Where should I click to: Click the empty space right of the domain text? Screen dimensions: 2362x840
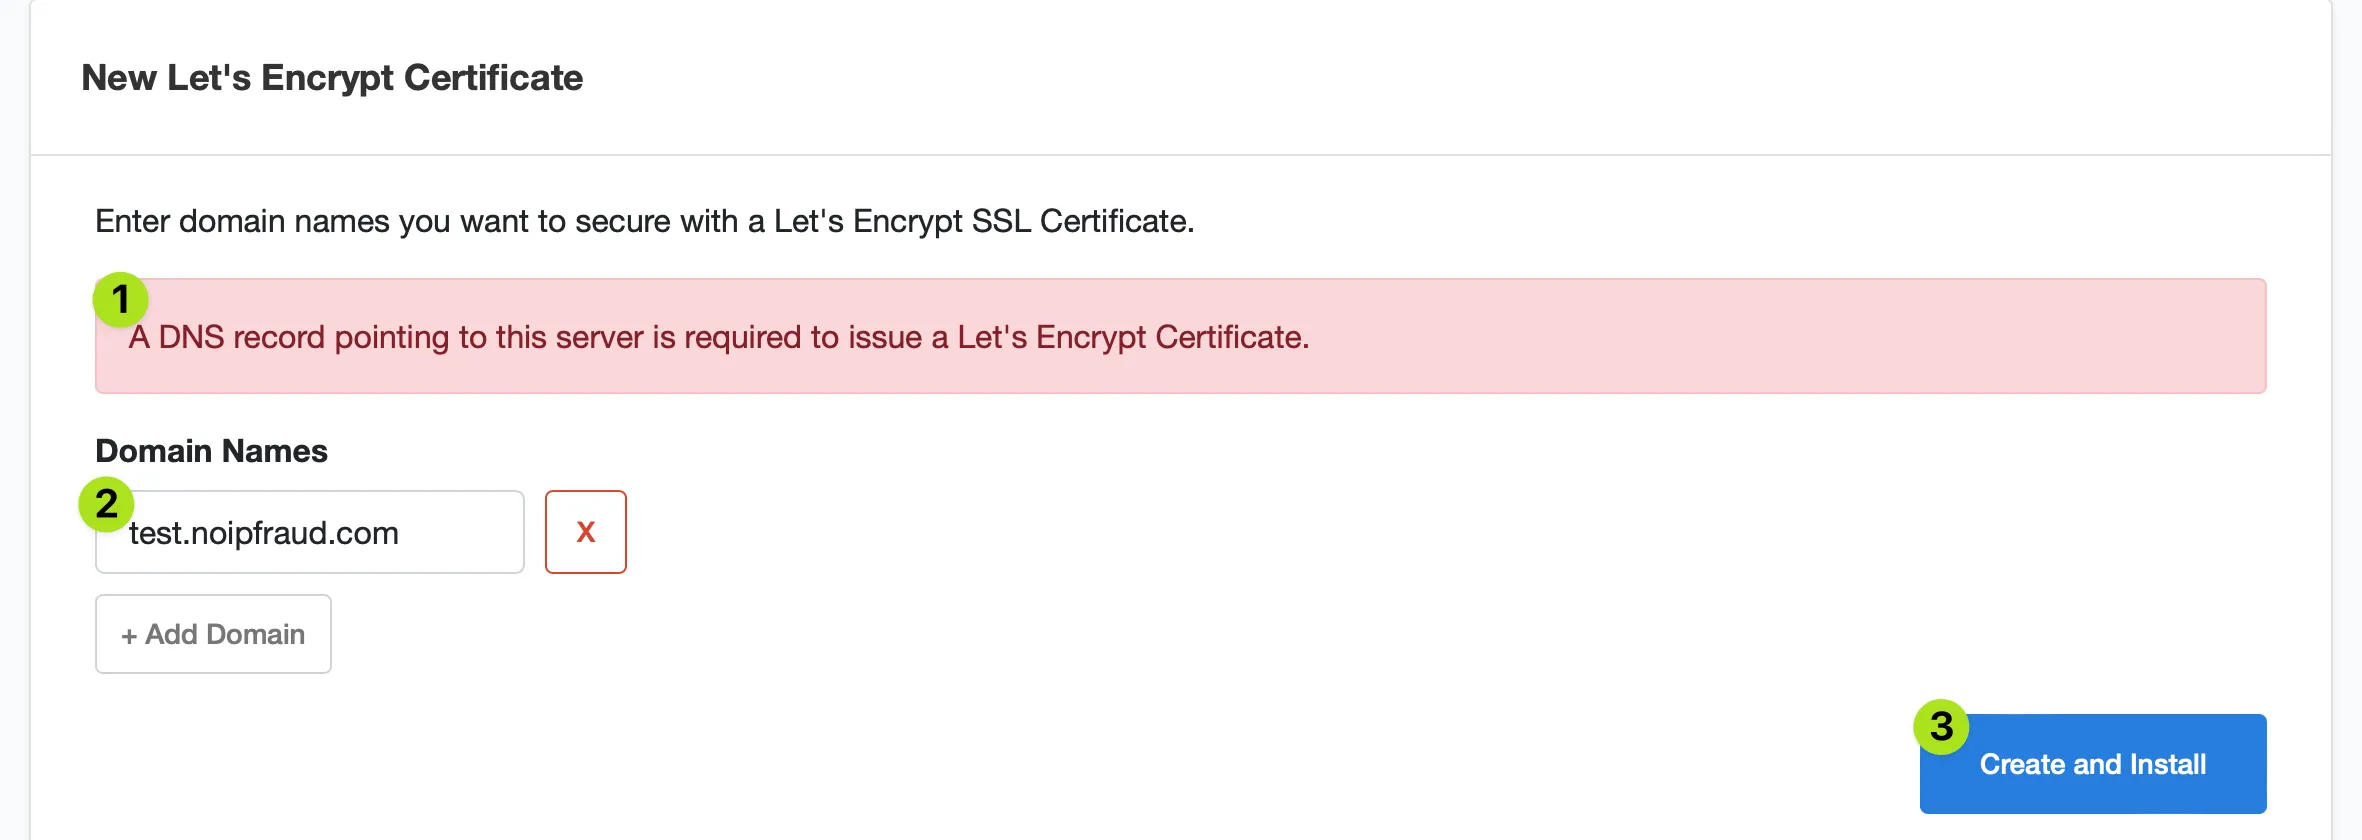click(460, 532)
